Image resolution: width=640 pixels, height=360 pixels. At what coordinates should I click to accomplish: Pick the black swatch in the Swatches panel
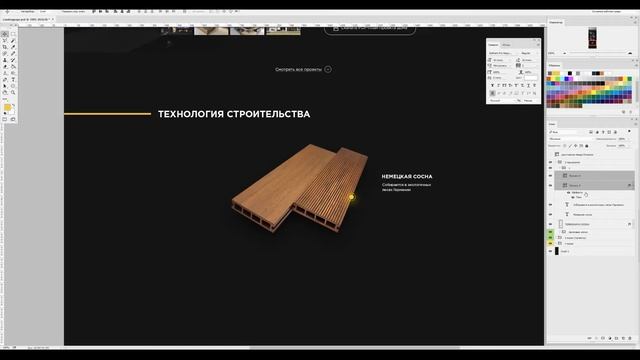[x=570, y=73]
